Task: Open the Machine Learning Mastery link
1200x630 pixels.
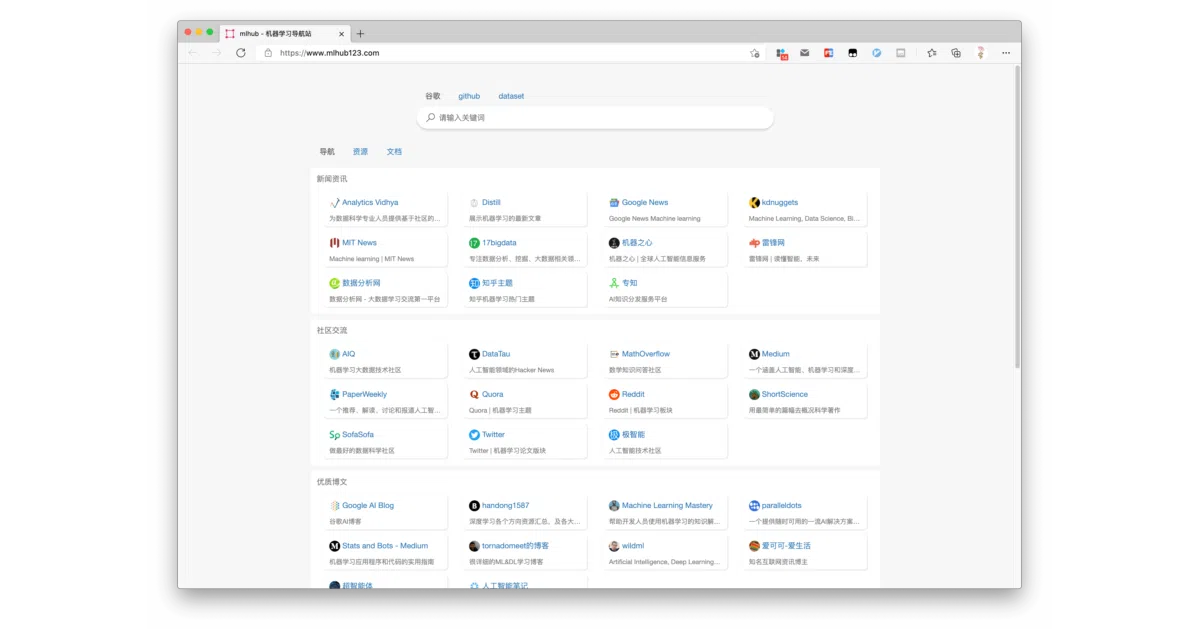Action: tap(667, 506)
